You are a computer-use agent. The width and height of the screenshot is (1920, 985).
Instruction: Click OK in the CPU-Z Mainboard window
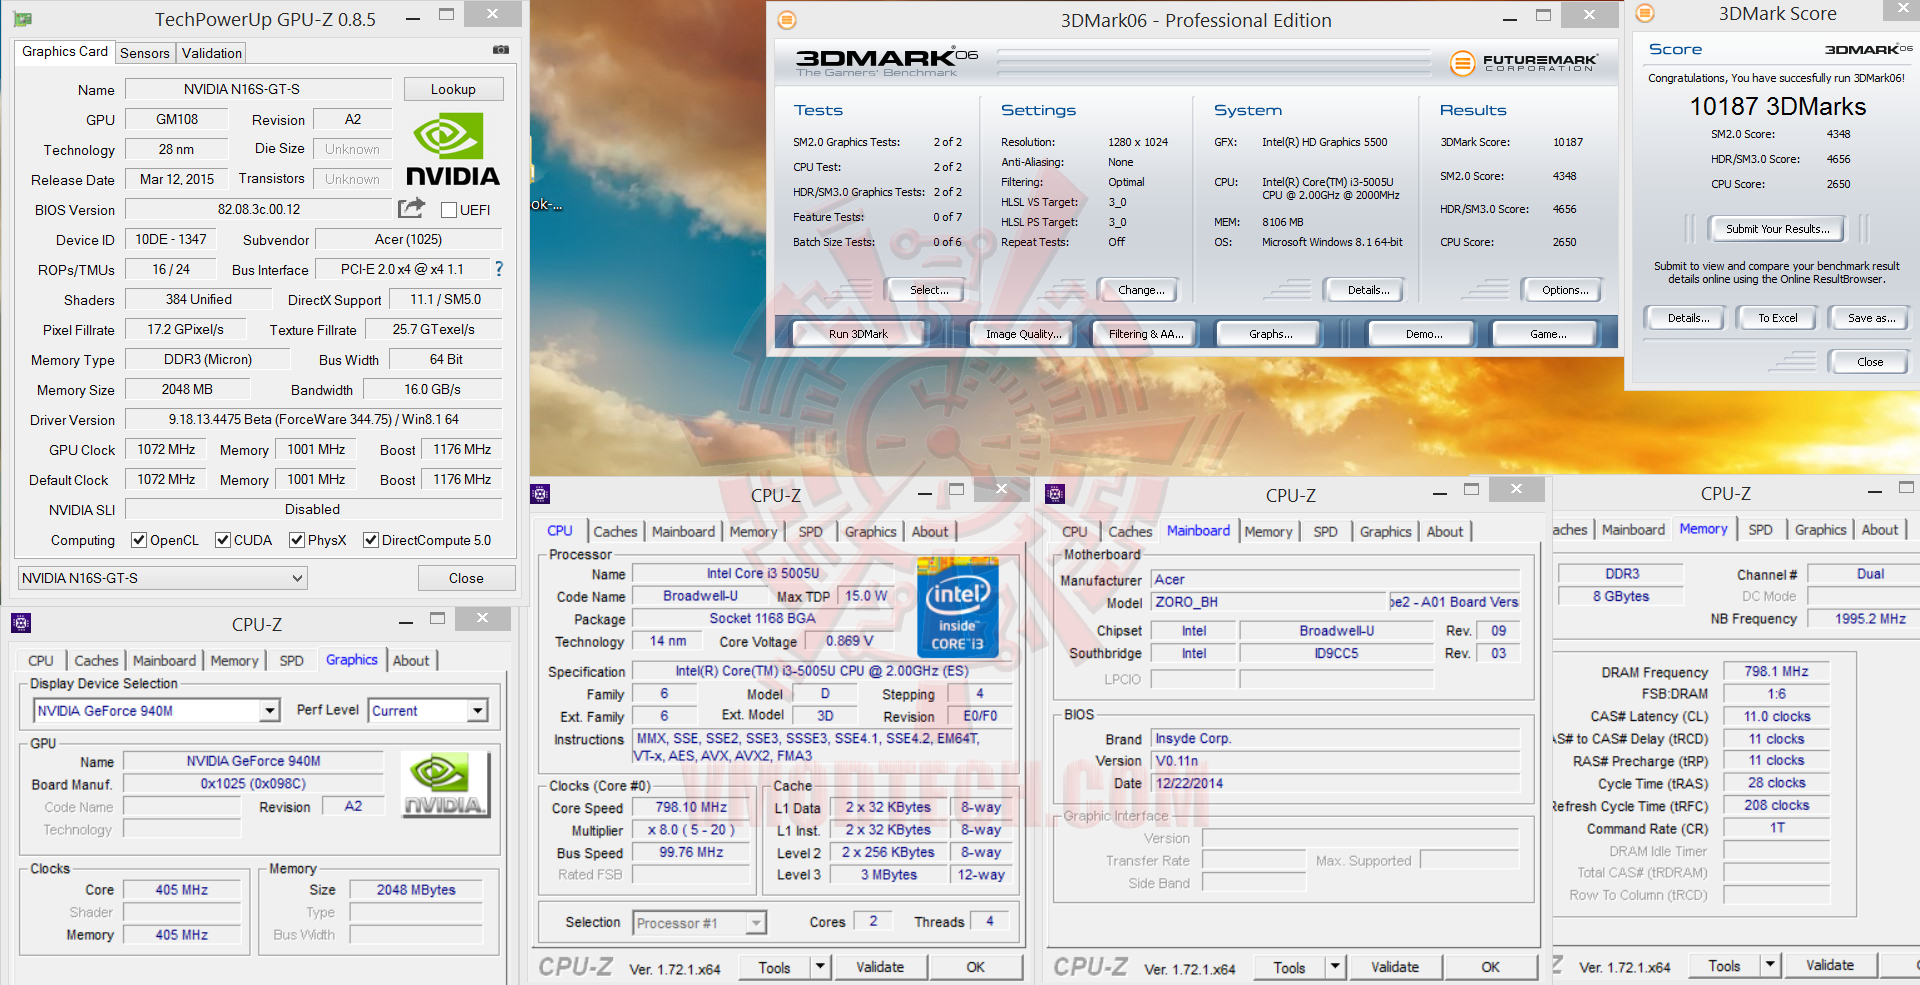tap(1490, 967)
